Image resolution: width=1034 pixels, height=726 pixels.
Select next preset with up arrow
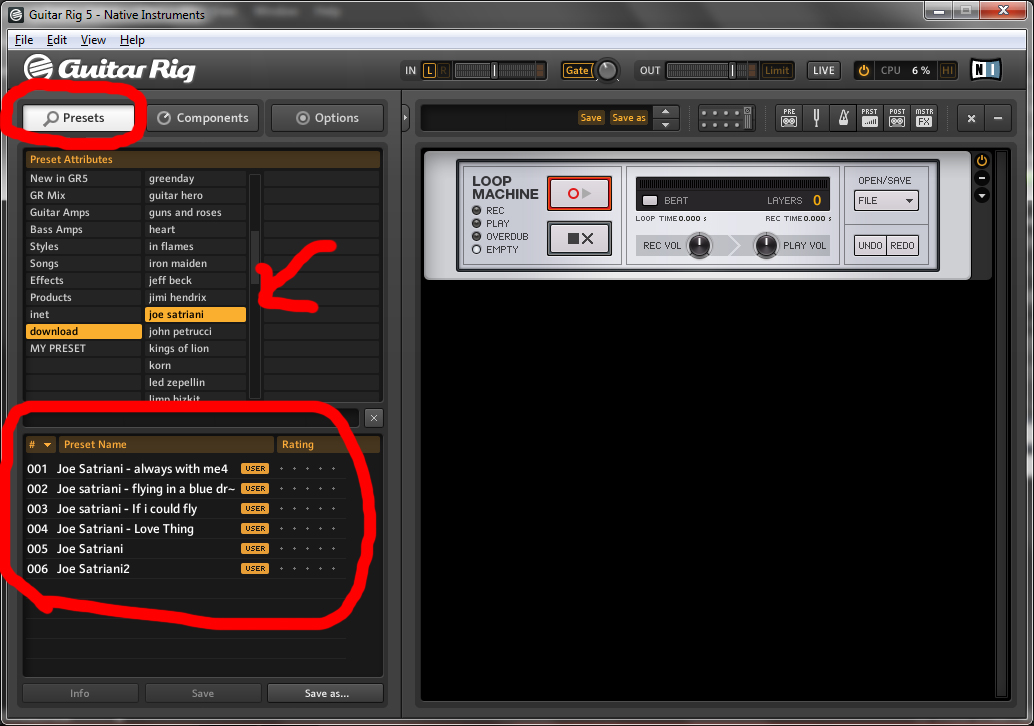(665, 111)
